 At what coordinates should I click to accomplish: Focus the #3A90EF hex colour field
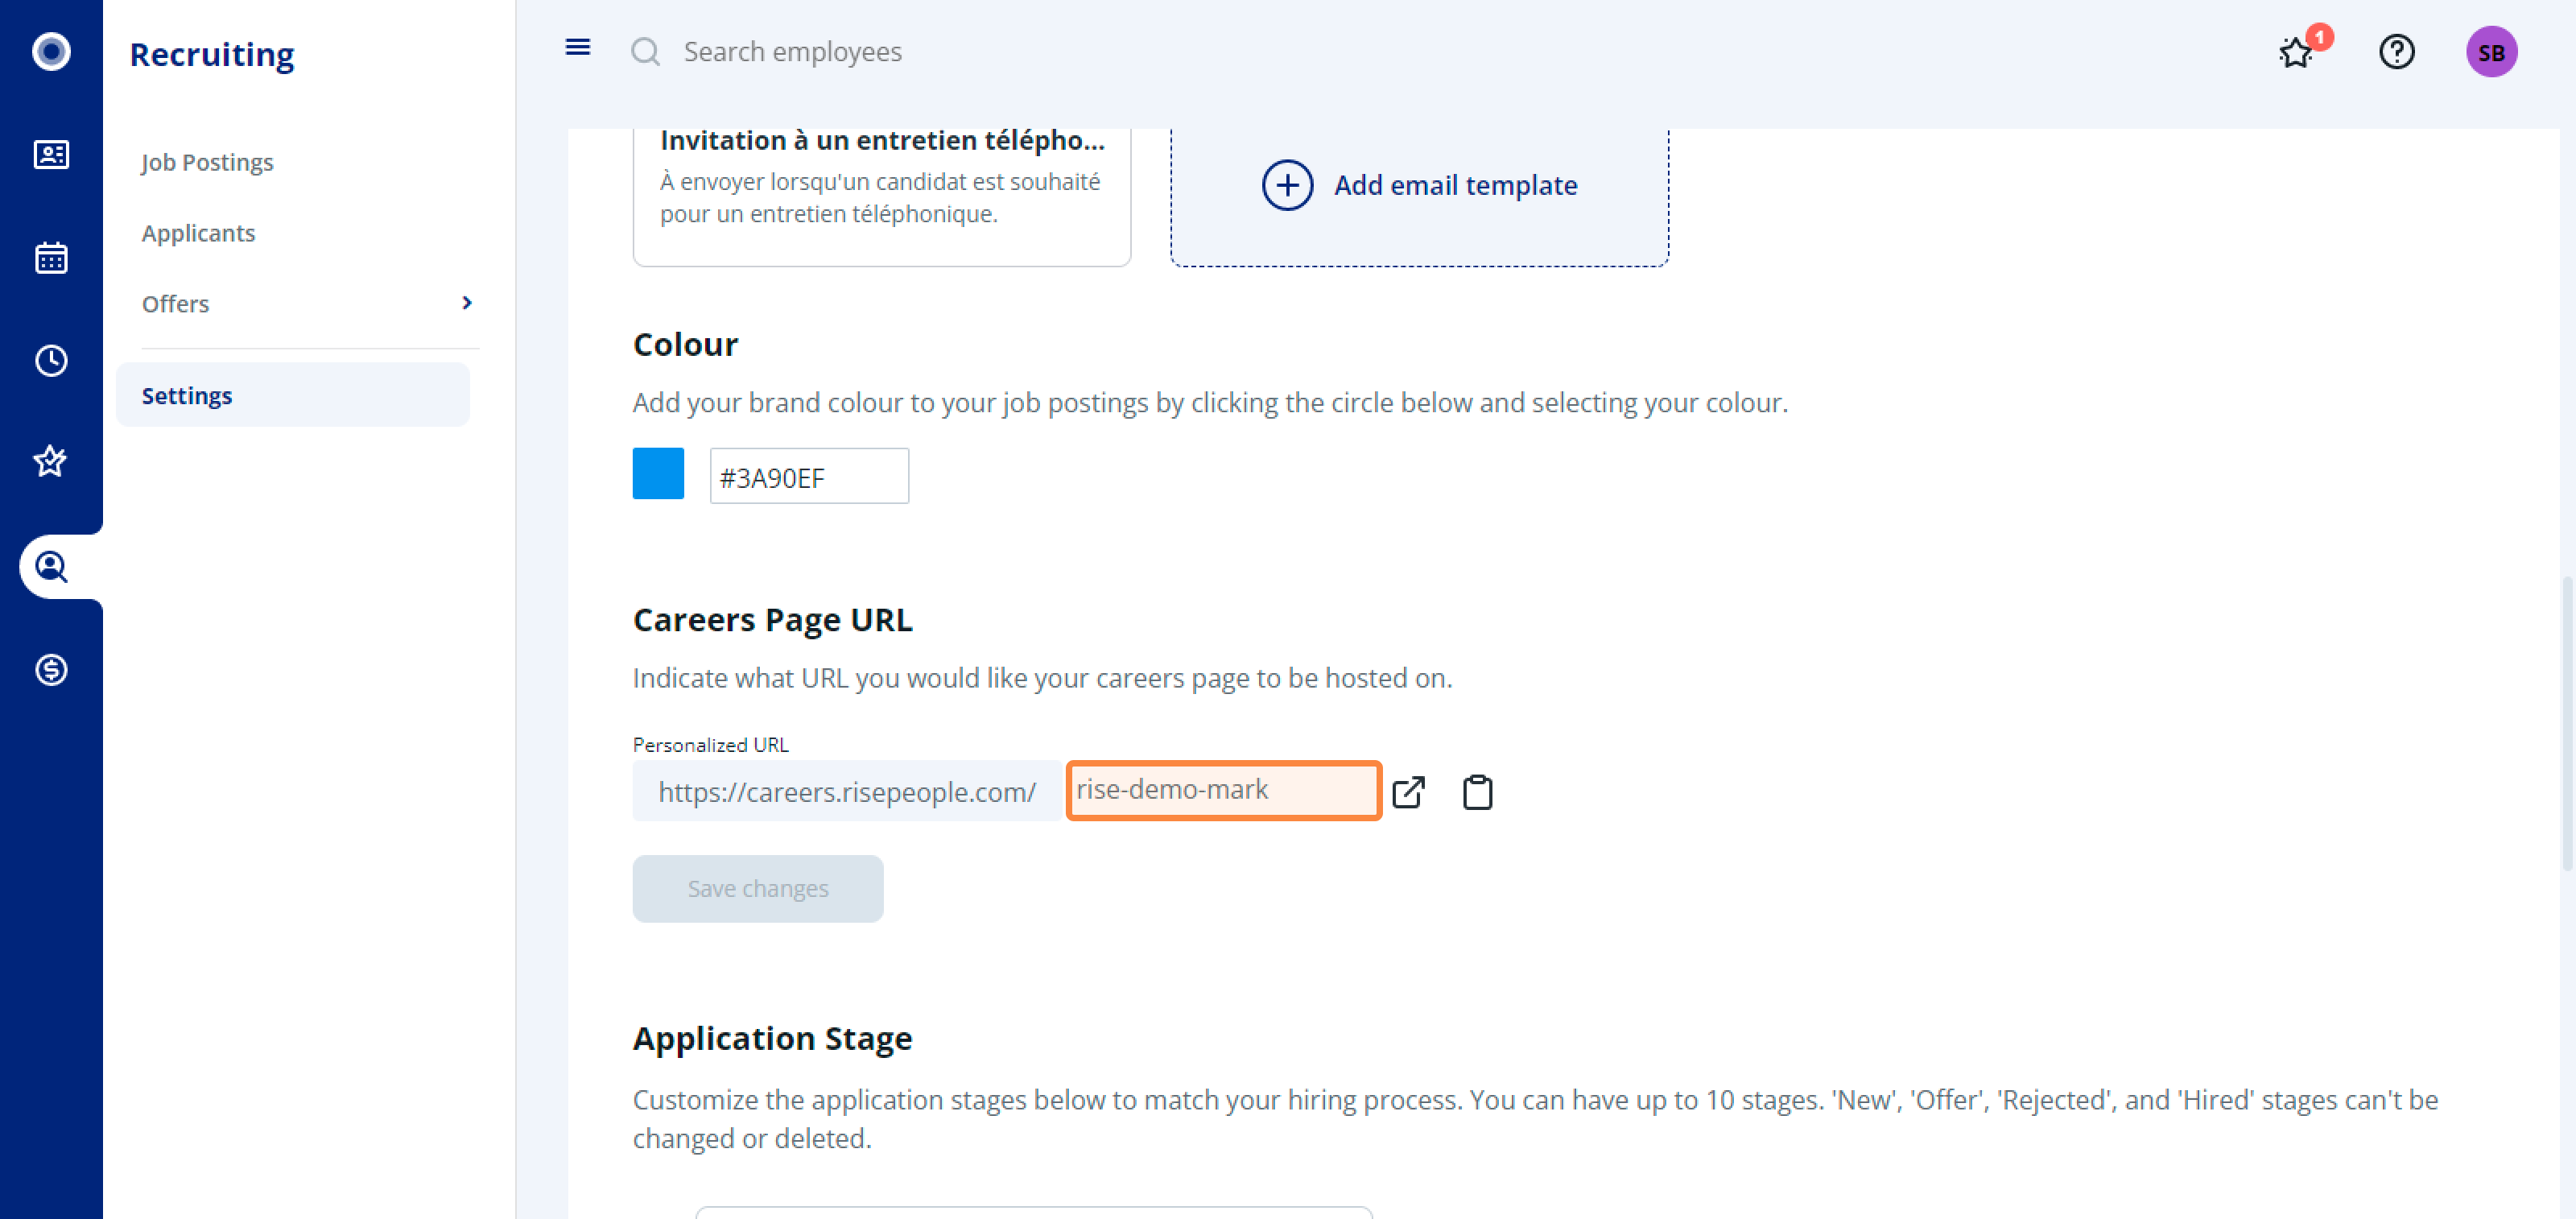pyautogui.click(x=809, y=477)
